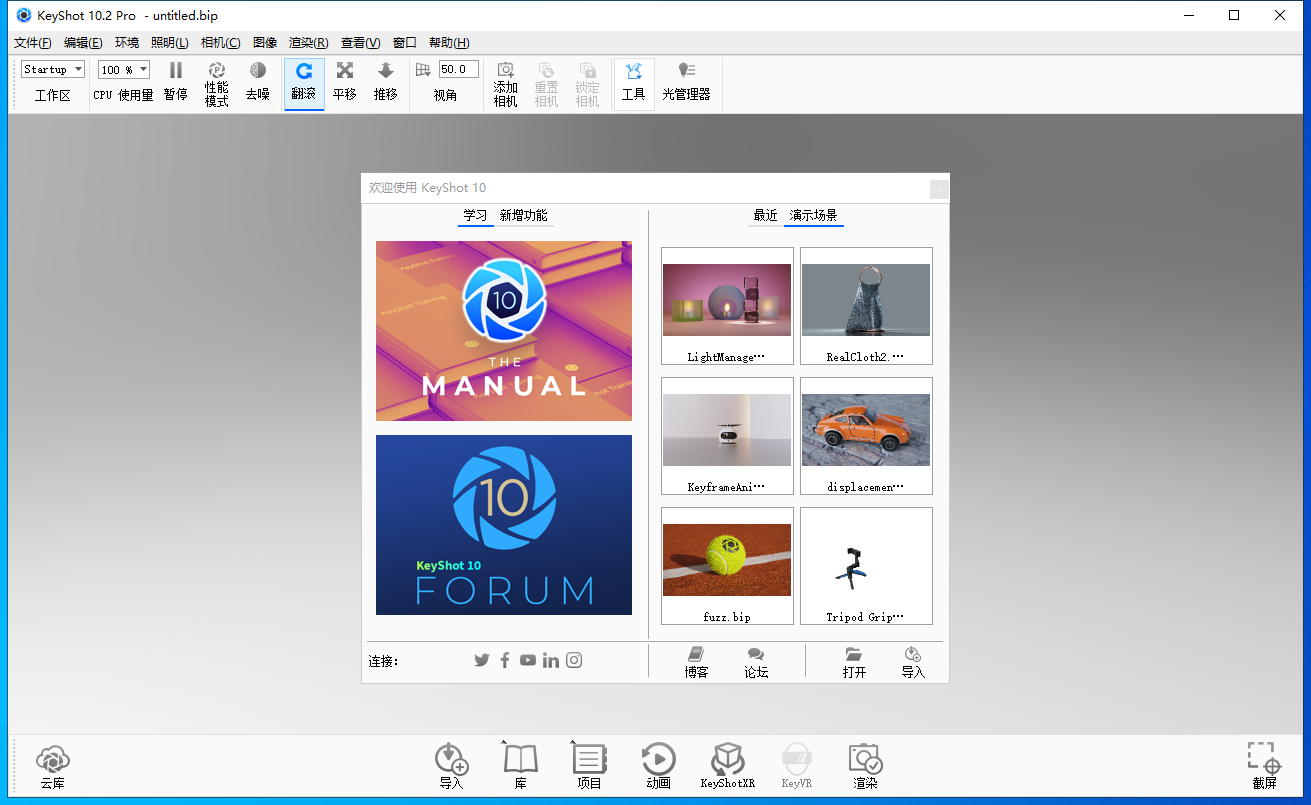Open the 论坛 forum button
1311x805 pixels.
tap(756, 662)
